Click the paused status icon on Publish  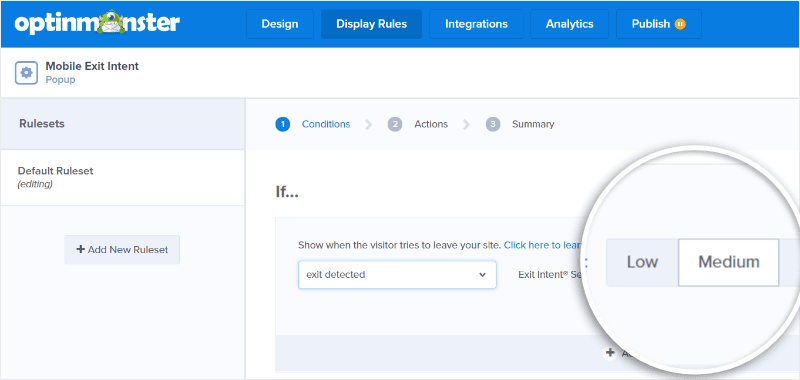680,24
